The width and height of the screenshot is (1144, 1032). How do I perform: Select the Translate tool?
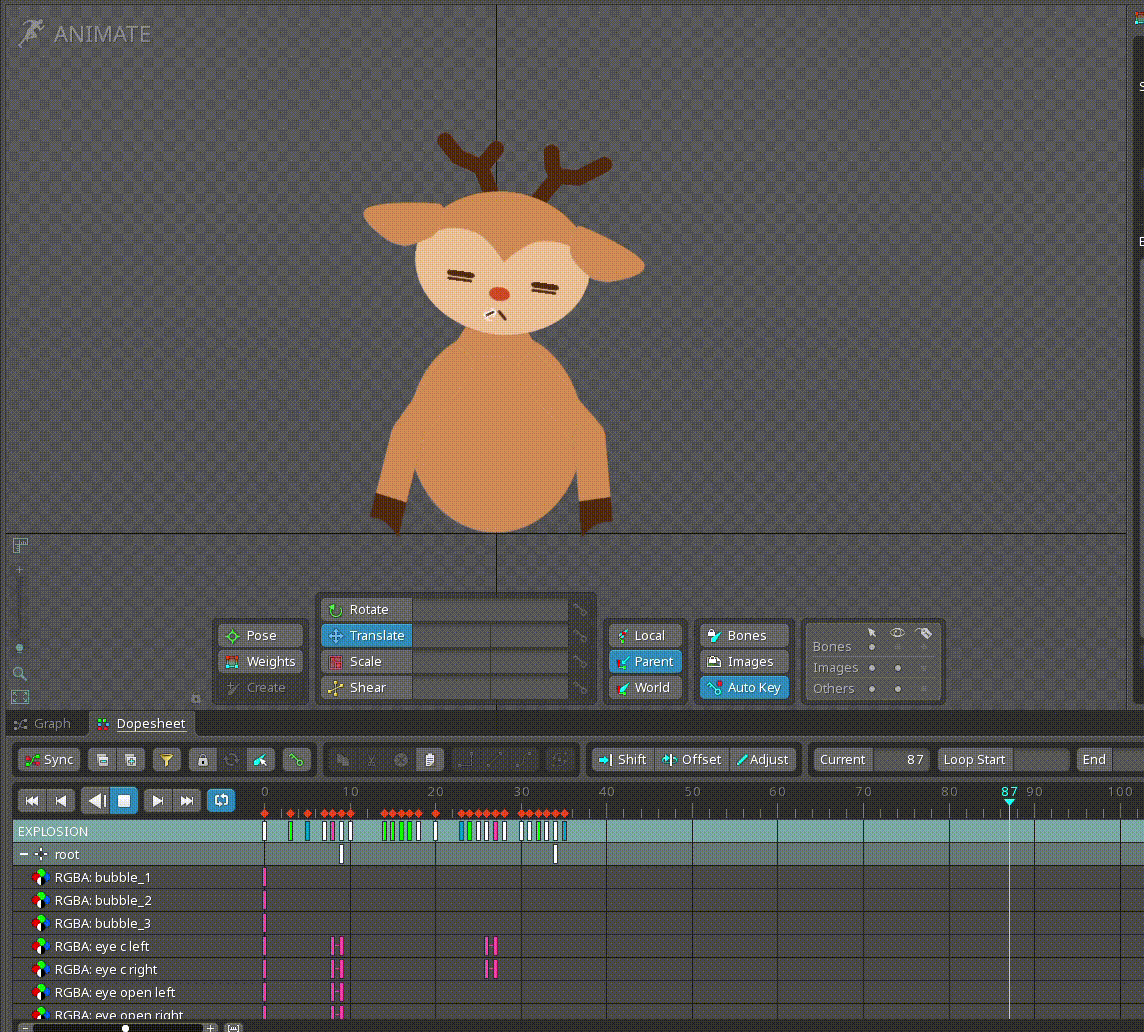pyautogui.click(x=366, y=635)
